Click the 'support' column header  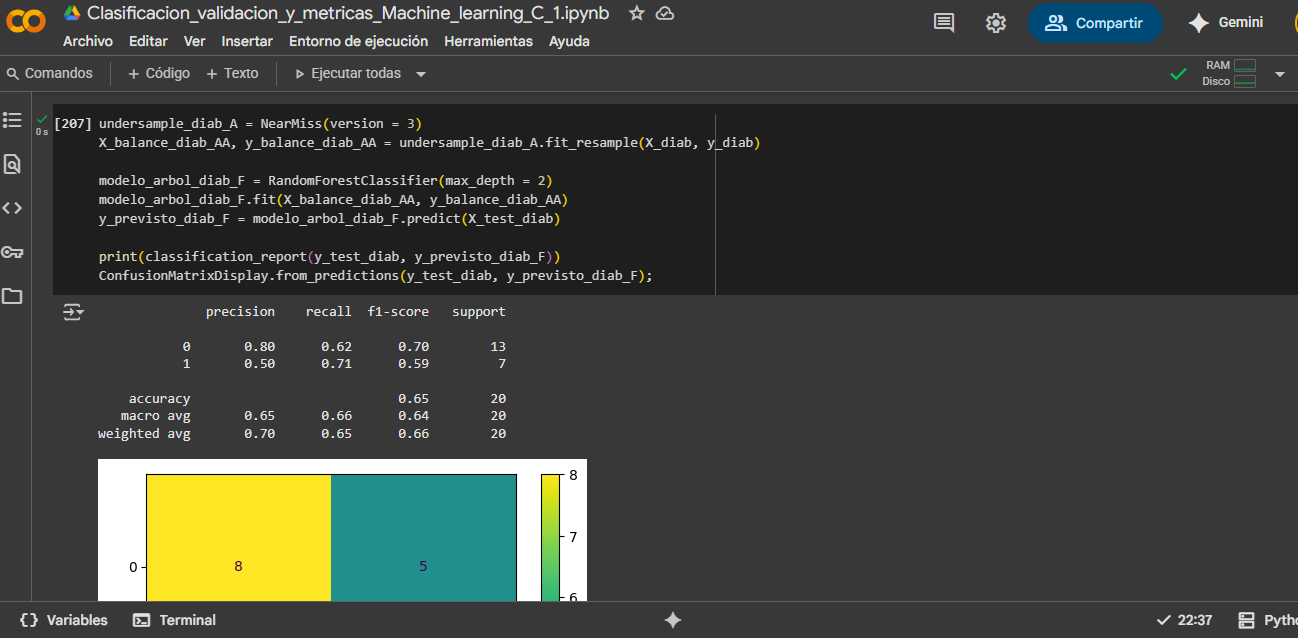click(479, 312)
